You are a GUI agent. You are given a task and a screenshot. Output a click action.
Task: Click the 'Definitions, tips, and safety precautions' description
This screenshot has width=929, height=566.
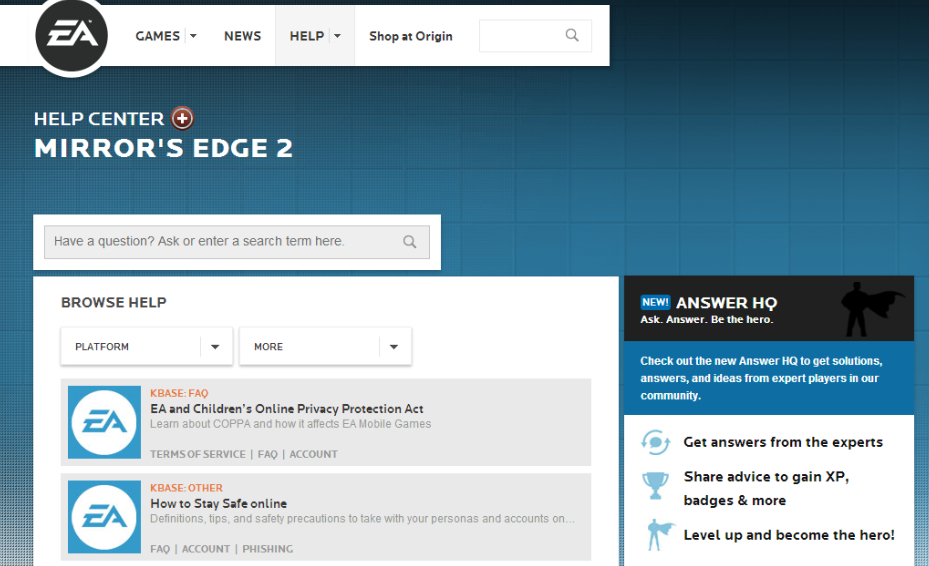click(x=362, y=519)
